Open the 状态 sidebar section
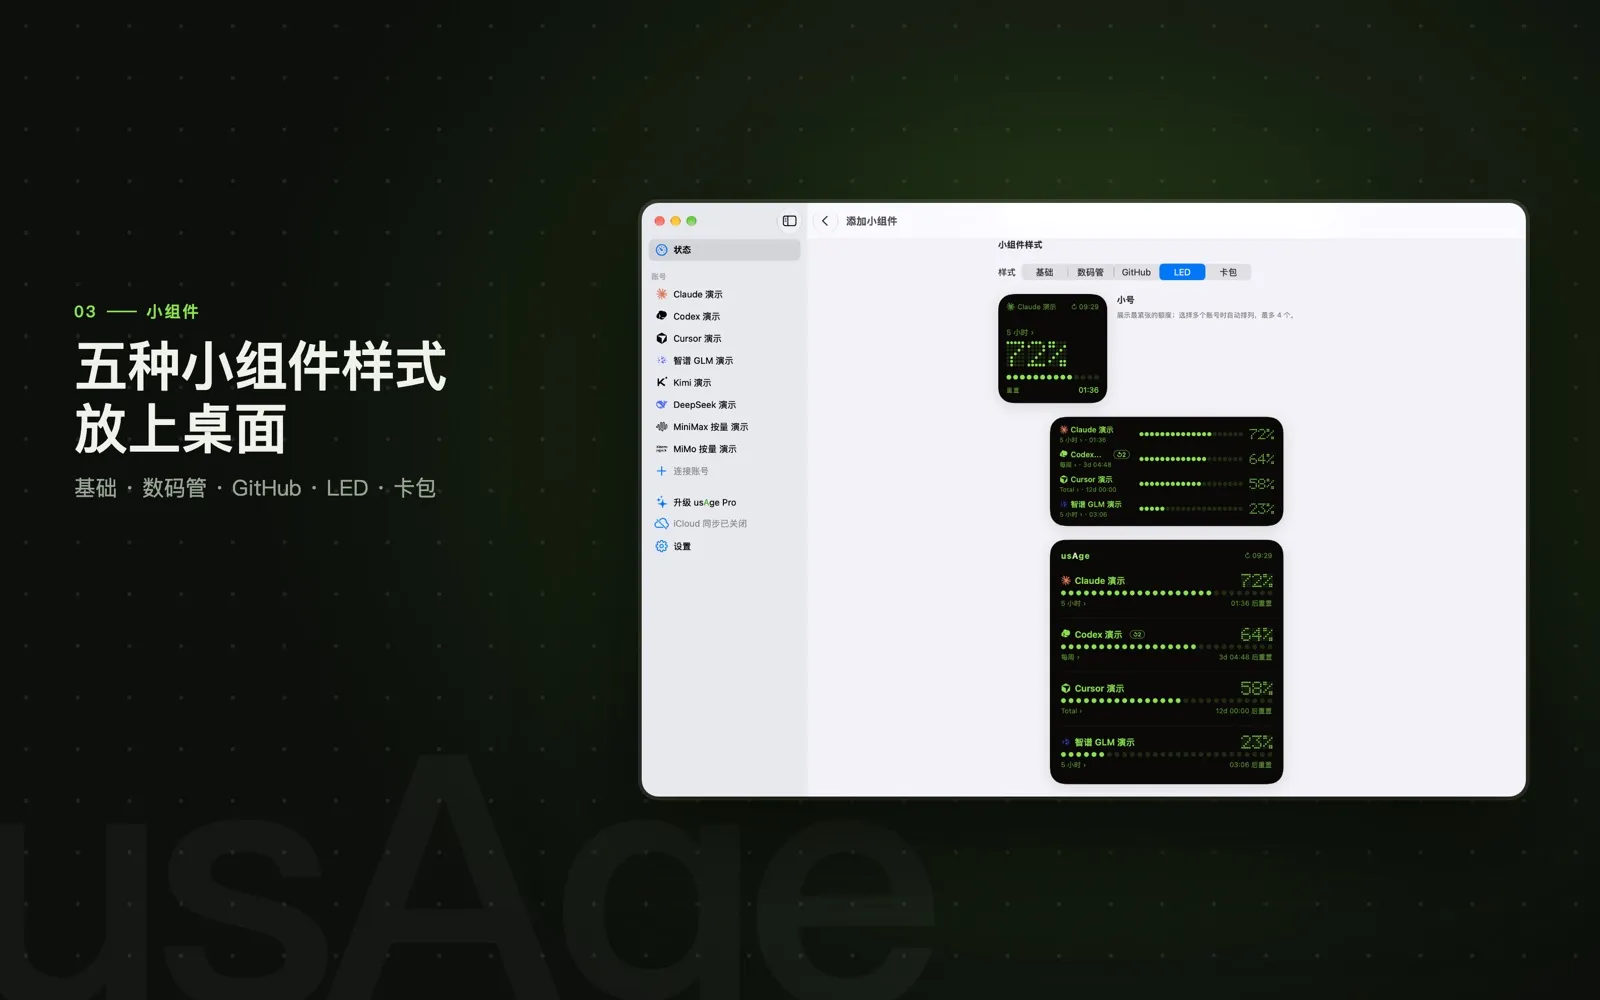This screenshot has width=1600, height=1000. (724, 250)
